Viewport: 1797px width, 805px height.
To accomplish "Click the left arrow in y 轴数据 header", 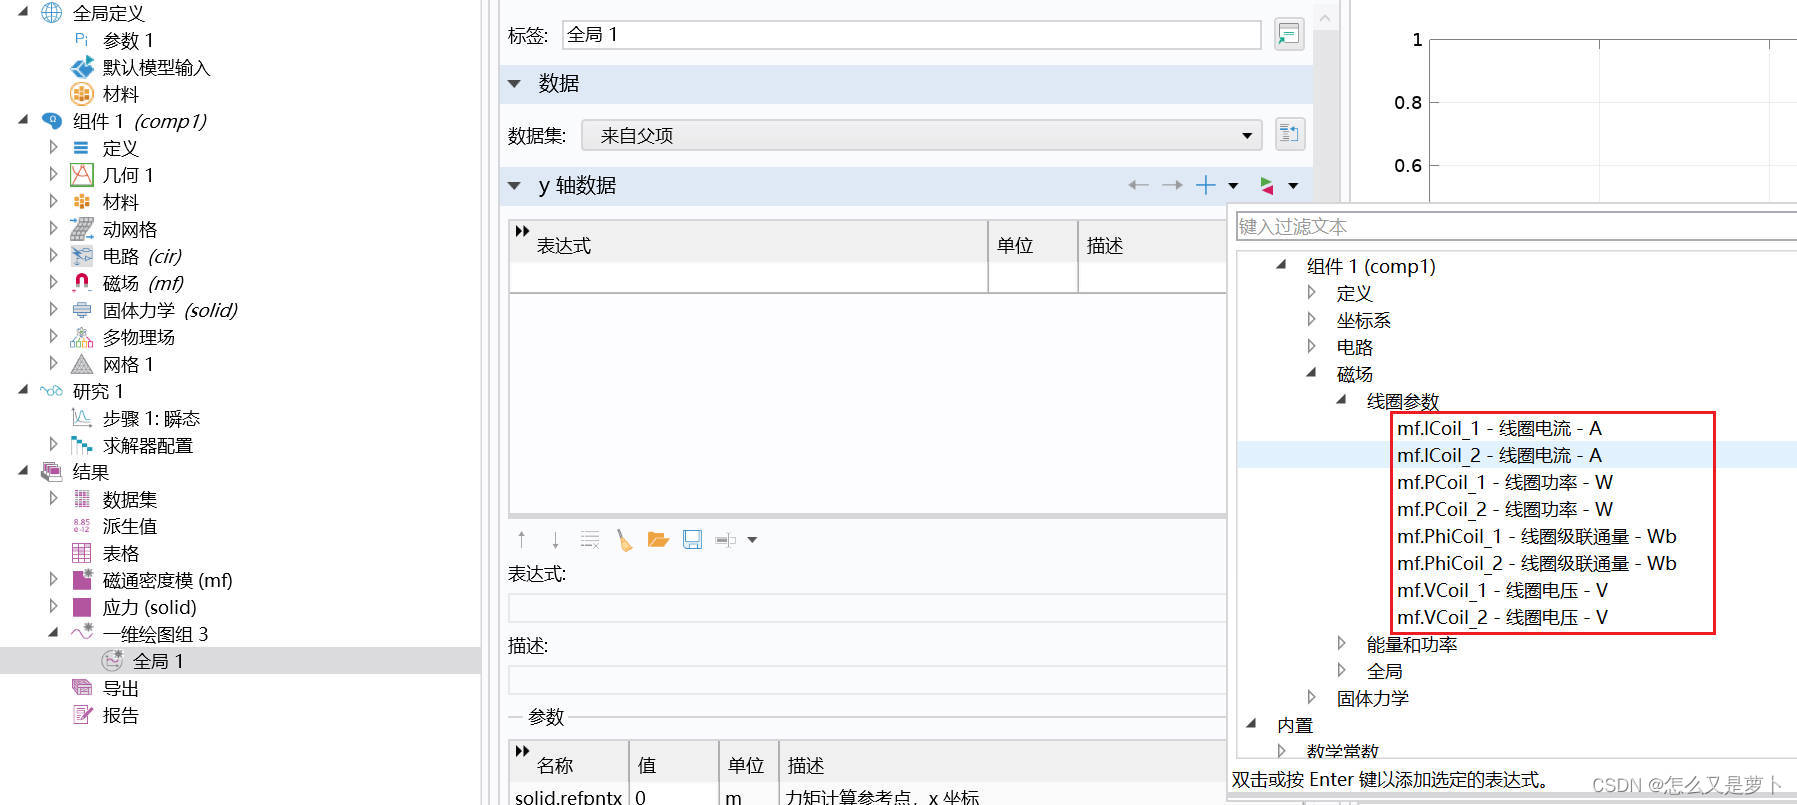I will 1138,185.
